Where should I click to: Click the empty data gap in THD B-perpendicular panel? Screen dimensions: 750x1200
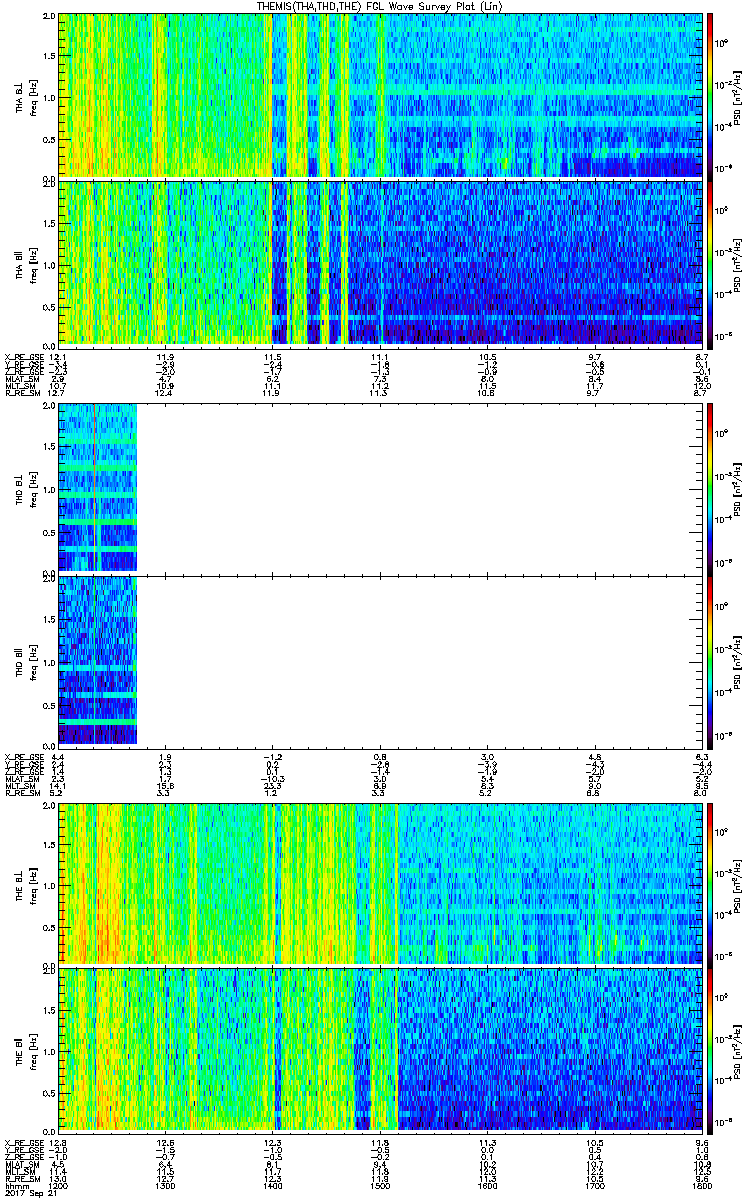click(420, 487)
